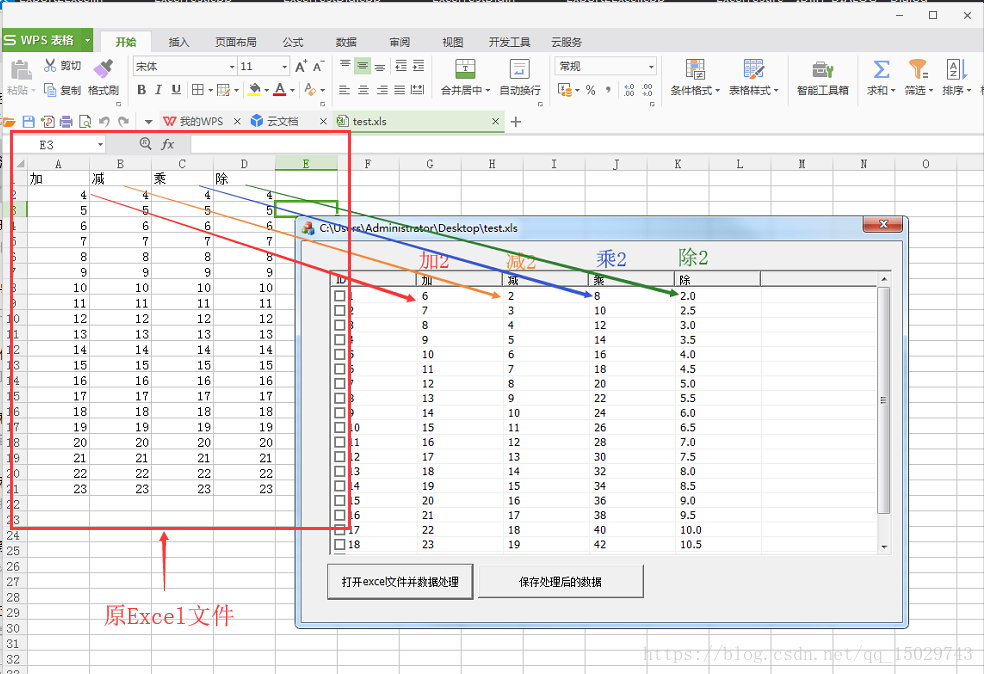Toggle Underline formatting

click(x=176, y=90)
